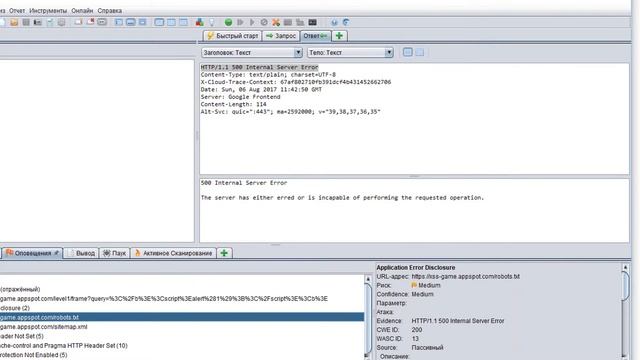The width and height of the screenshot is (640, 360).
Task: Click the URL-адрес value in alert details
Action: (x=465, y=276)
